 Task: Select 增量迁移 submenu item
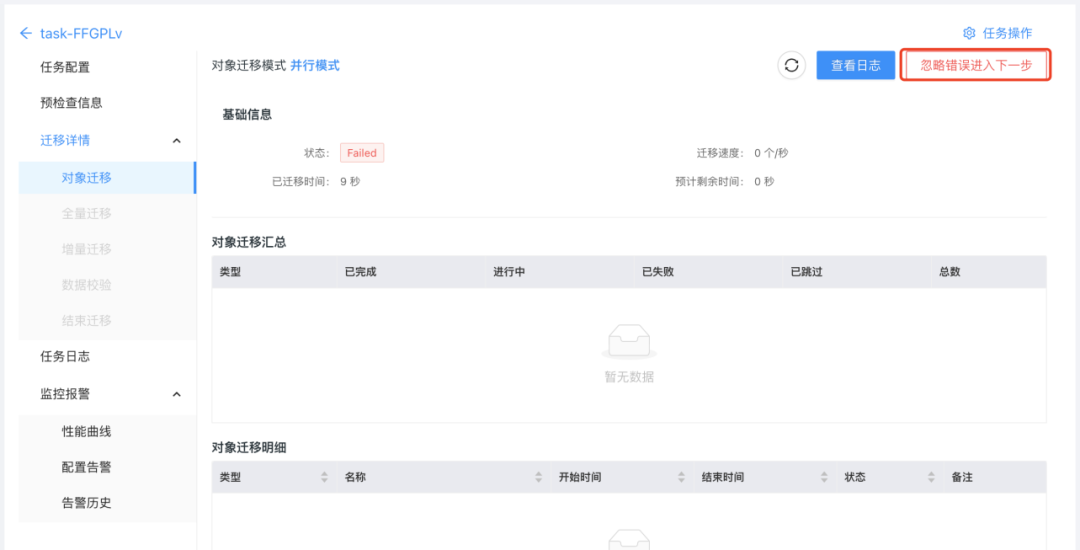click(87, 249)
